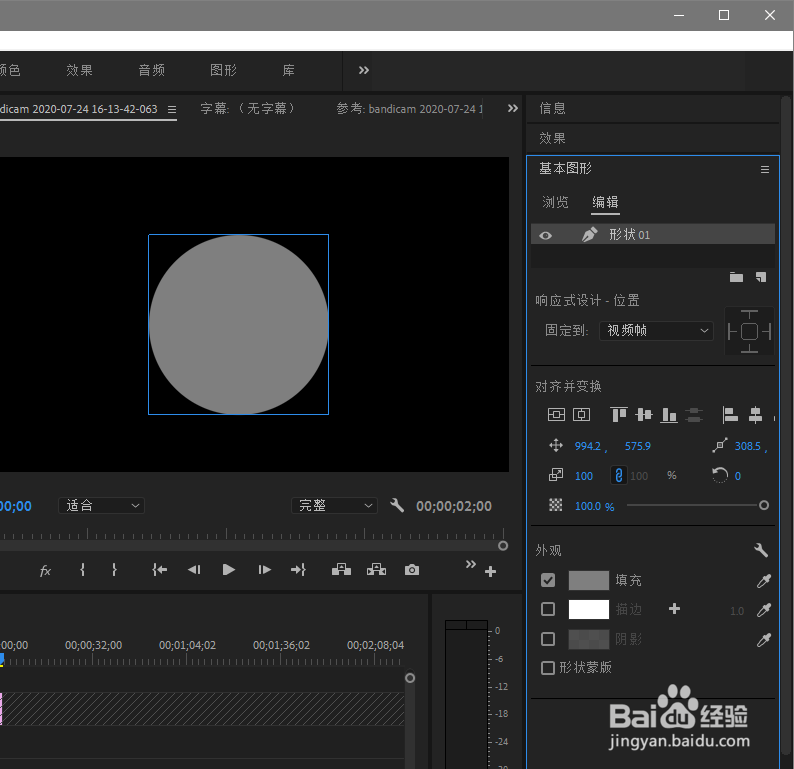Click the align bottom icon

(669, 415)
